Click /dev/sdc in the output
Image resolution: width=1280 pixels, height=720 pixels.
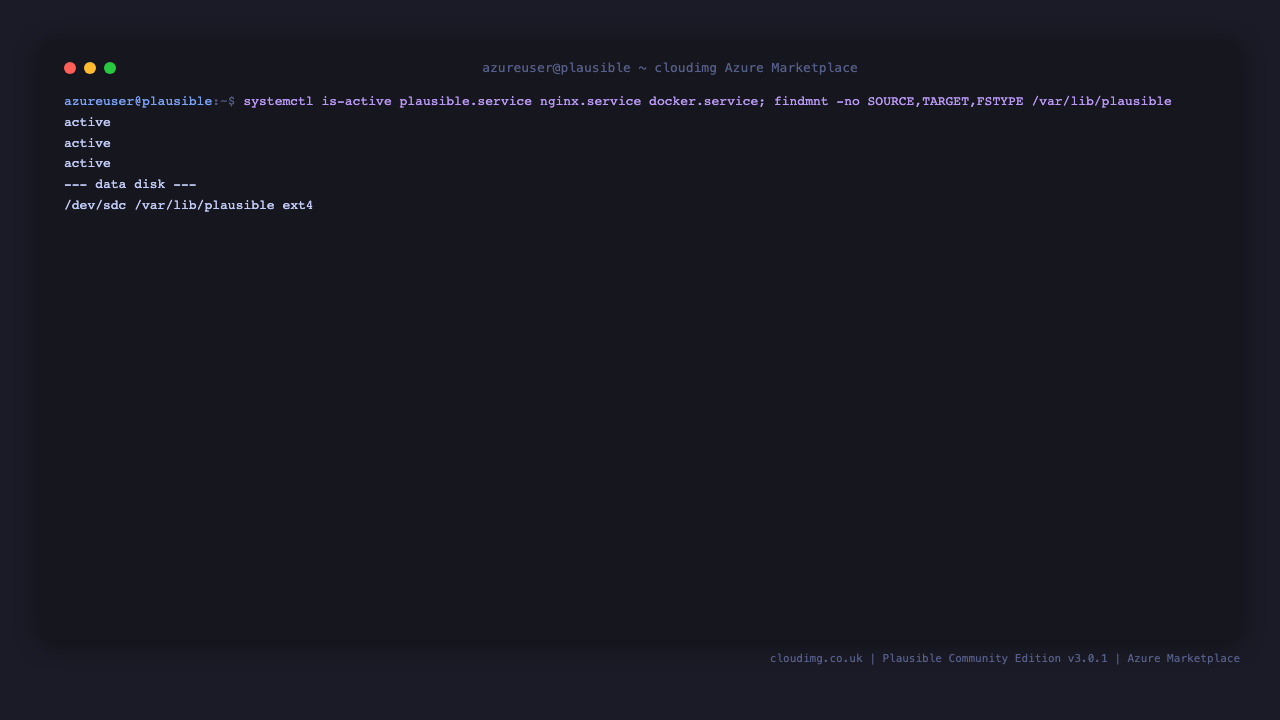(x=95, y=205)
